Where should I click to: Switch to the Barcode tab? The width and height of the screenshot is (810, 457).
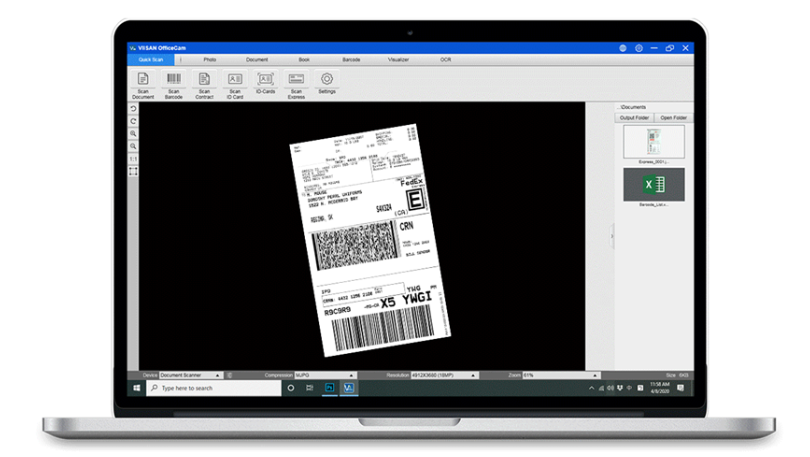(351, 60)
